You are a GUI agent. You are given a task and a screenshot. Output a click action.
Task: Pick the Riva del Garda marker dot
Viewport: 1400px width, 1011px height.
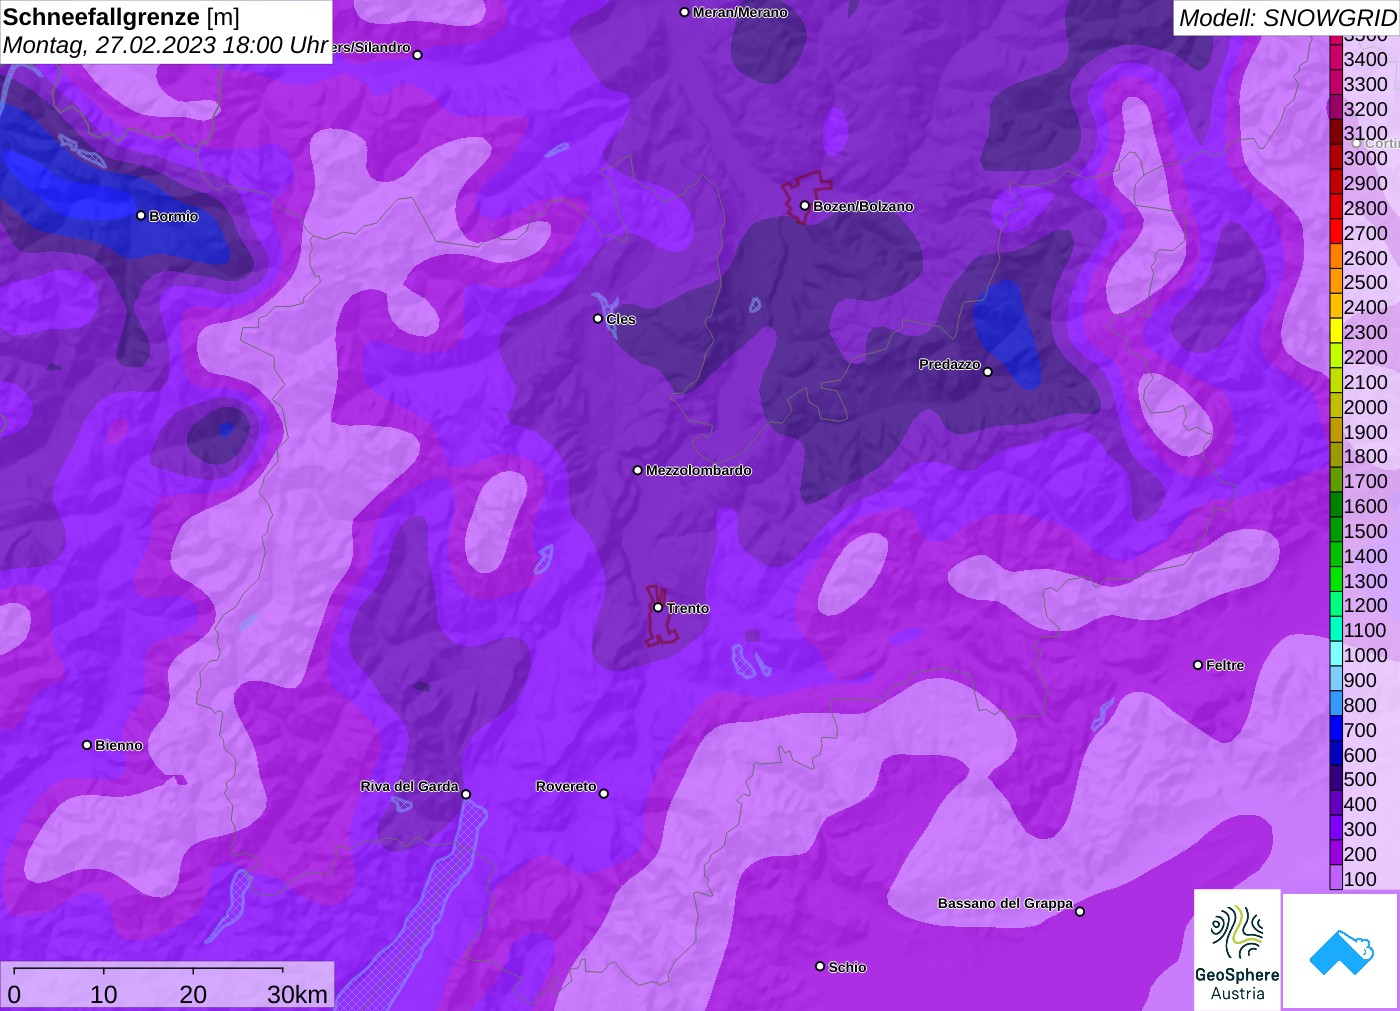[466, 795]
